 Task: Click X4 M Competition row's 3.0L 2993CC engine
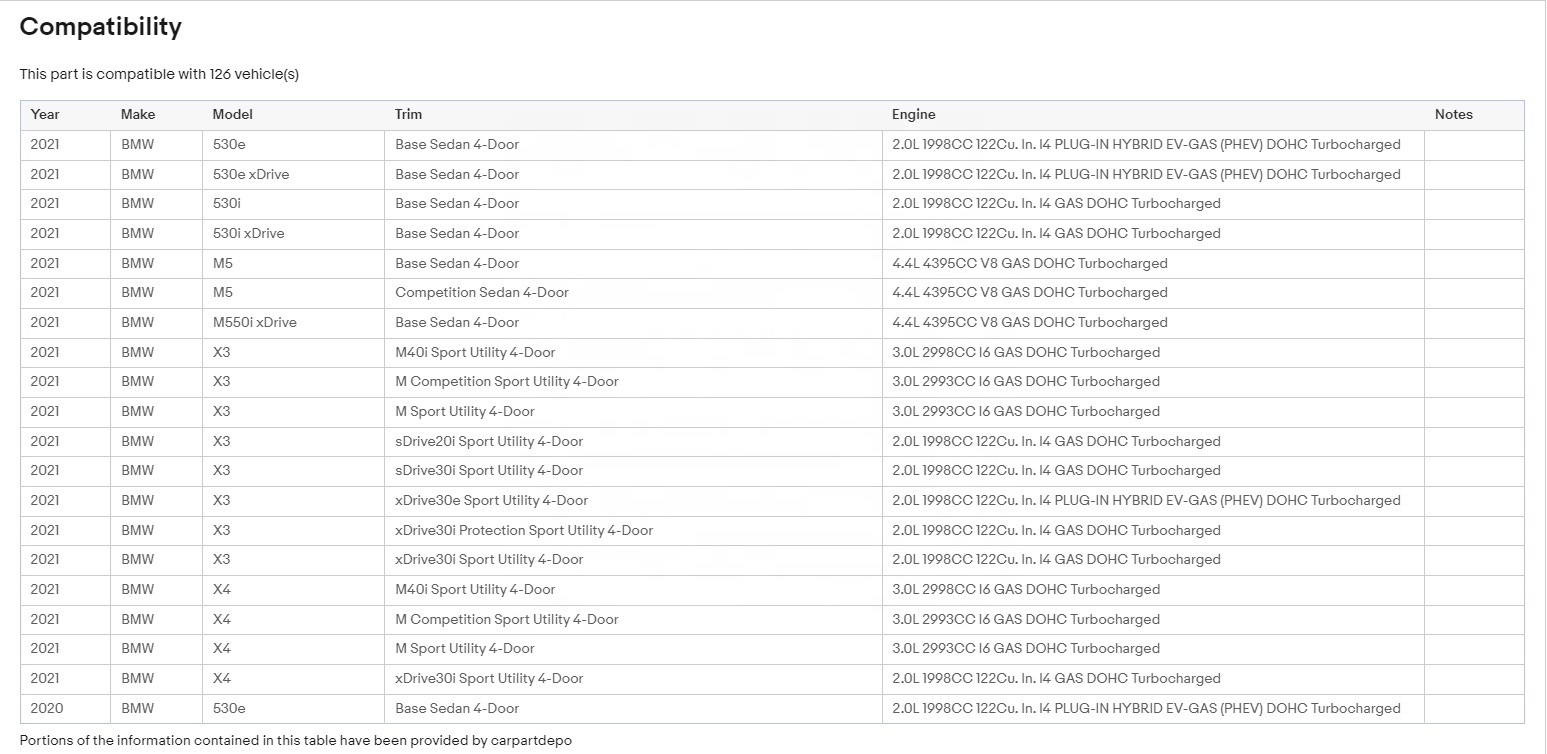1026,619
